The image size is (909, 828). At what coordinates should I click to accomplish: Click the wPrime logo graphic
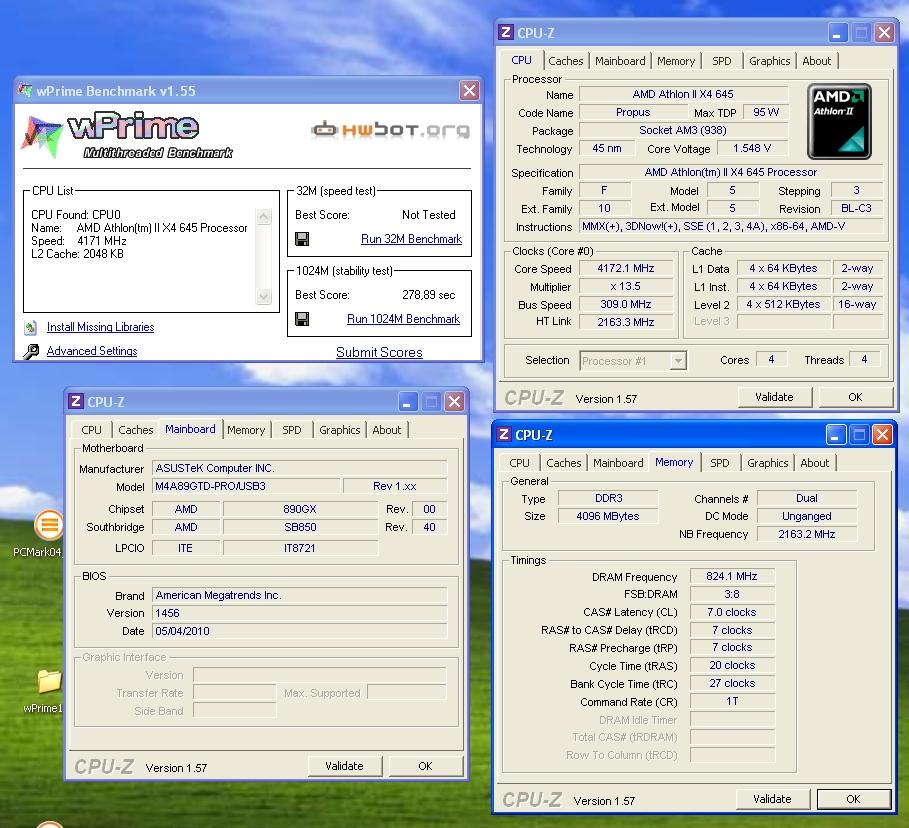[128, 136]
